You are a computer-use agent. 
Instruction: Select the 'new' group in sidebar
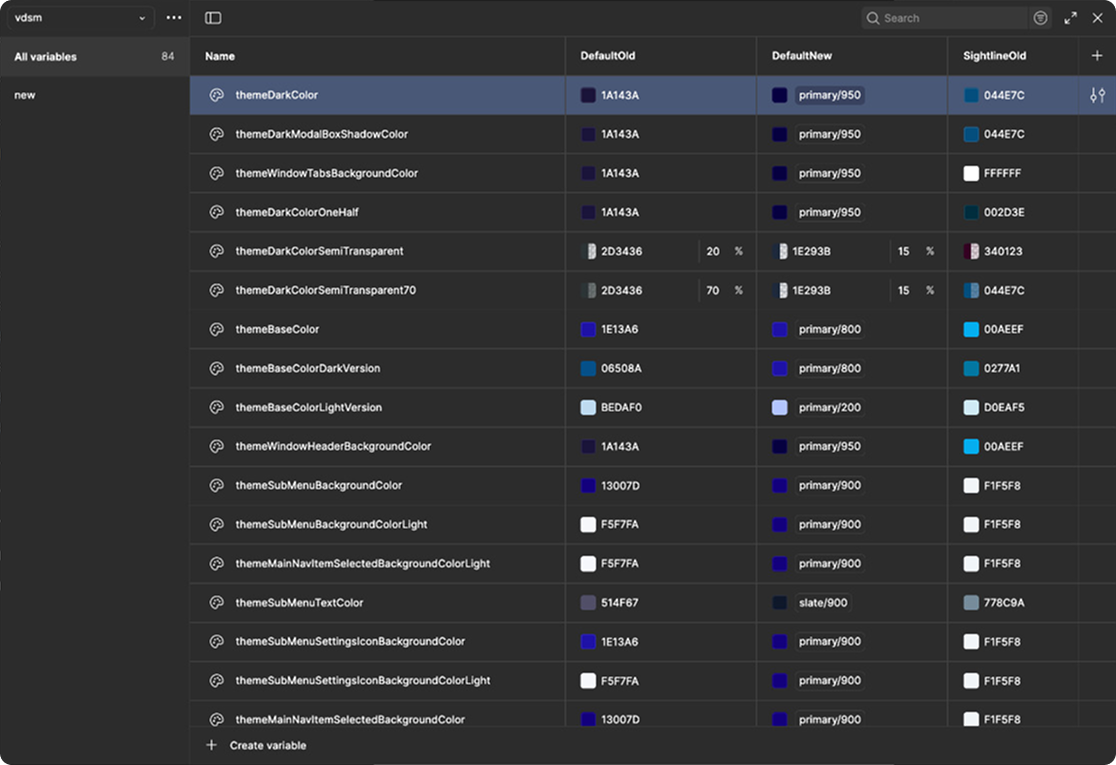point(25,95)
